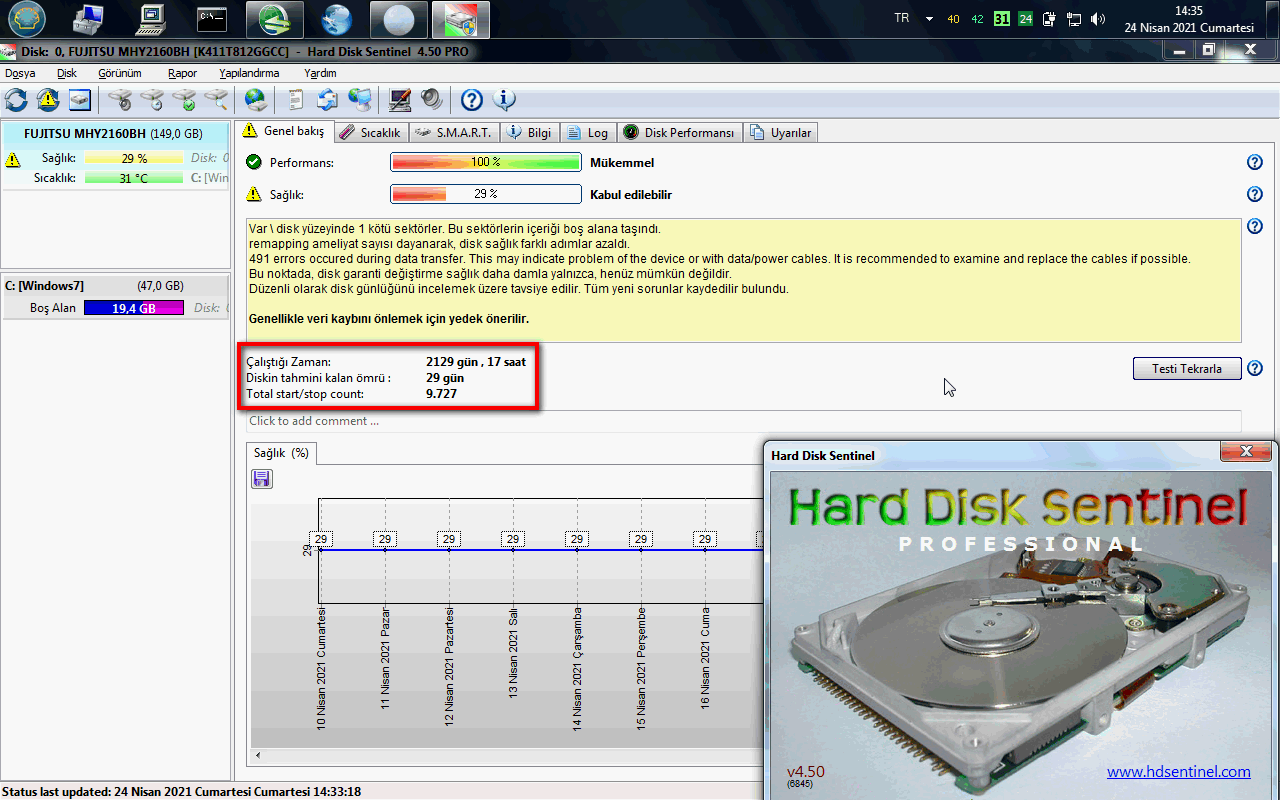1280x800 pixels.
Task: Switch to Disk Performansı tab
Action: pyautogui.click(x=680, y=132)
